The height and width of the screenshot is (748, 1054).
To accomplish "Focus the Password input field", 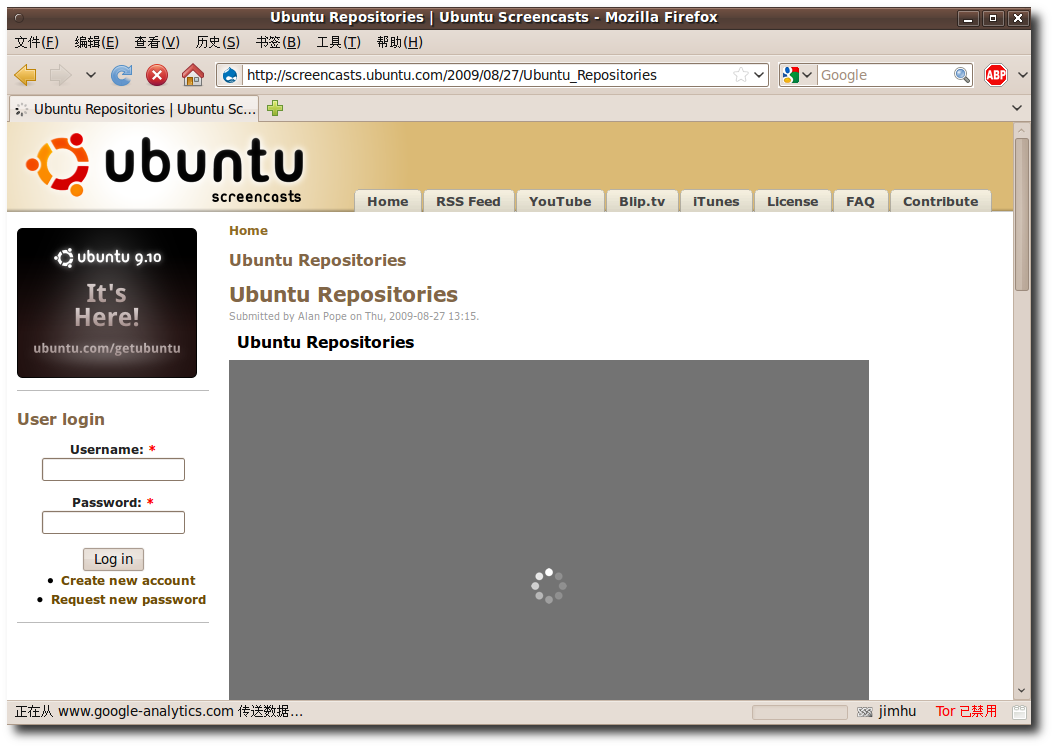I will coord(113,522).
